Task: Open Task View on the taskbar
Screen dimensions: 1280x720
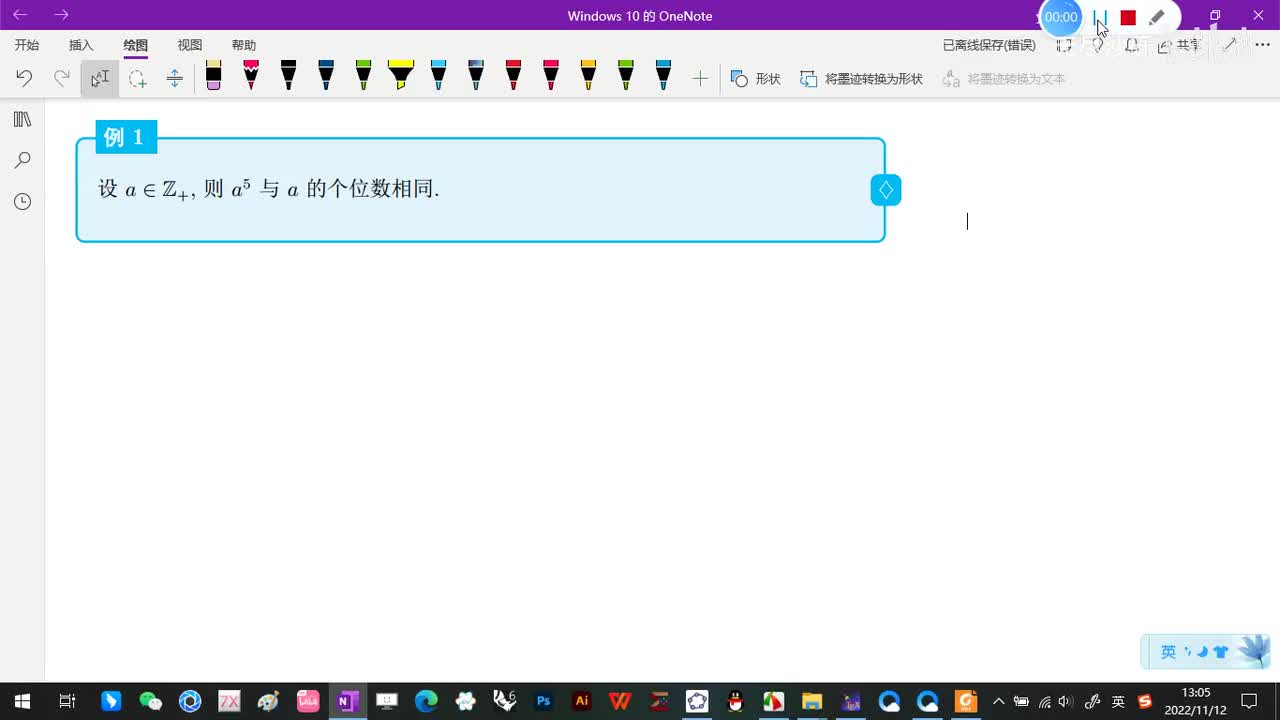Action: point(67,701)
